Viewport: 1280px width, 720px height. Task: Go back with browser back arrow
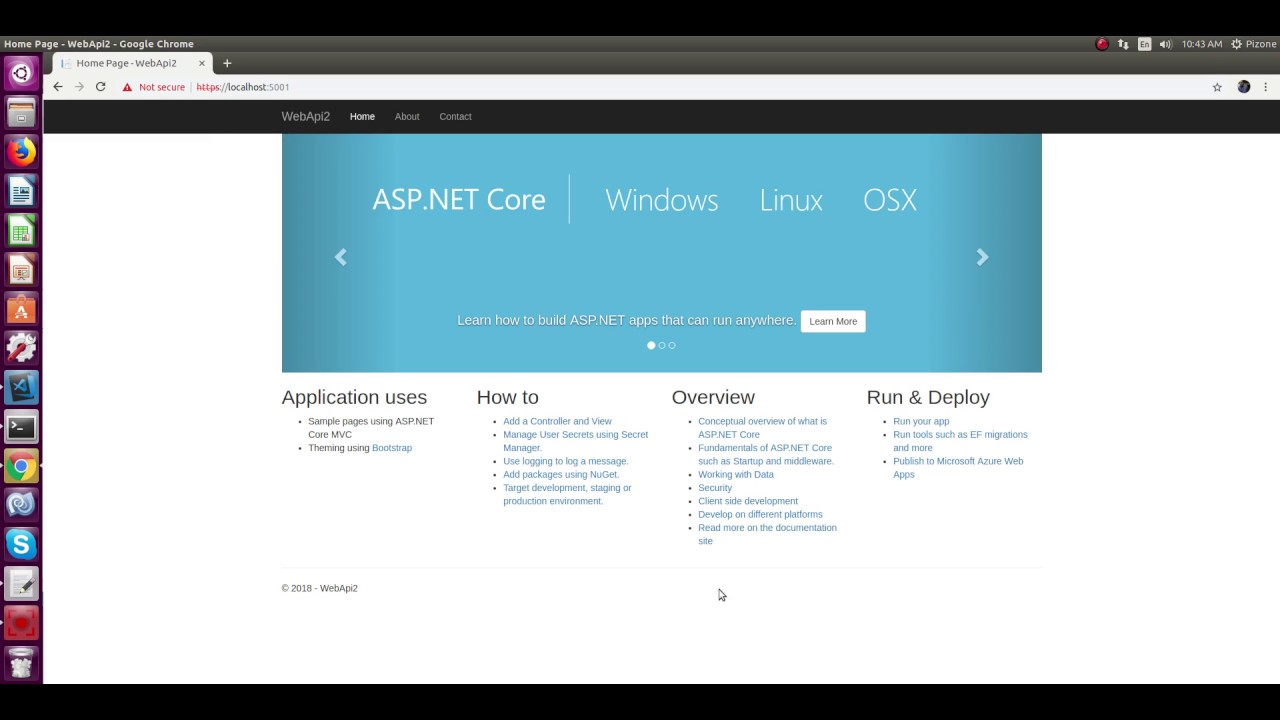[x=58, y=87]
